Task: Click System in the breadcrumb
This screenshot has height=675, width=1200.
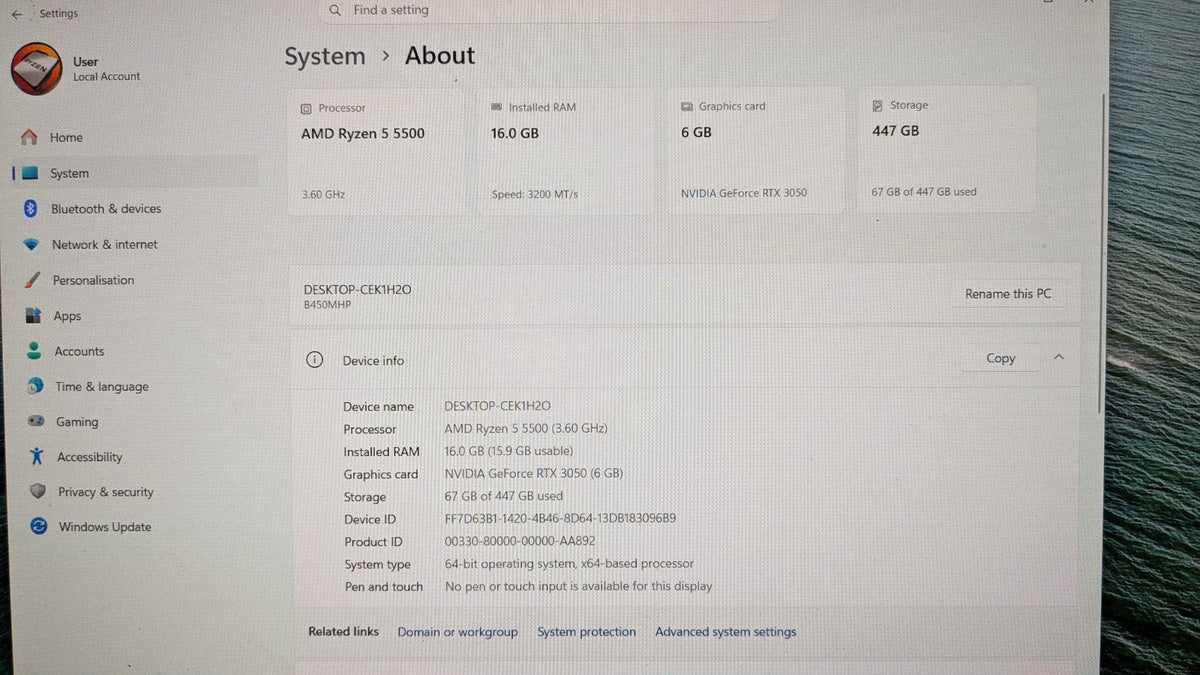Action: point(325,57)
